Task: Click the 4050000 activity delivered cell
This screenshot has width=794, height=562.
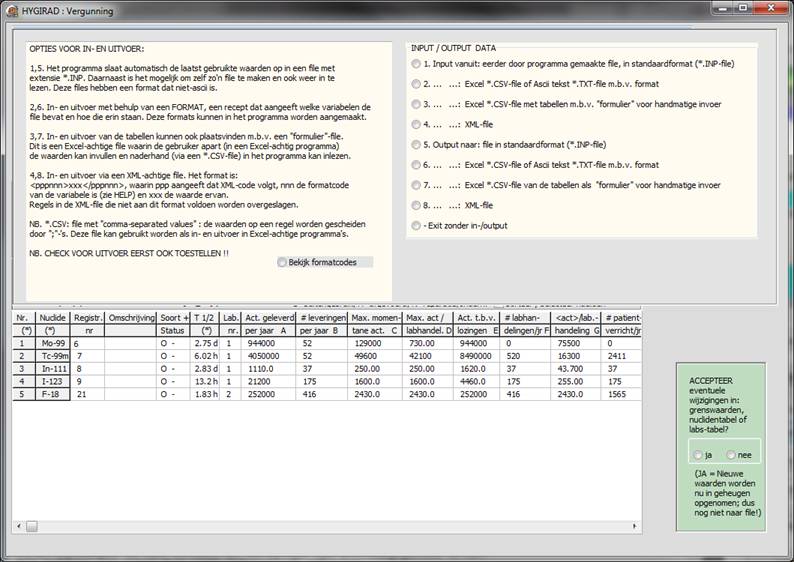Action: click(x=268, y=356)
